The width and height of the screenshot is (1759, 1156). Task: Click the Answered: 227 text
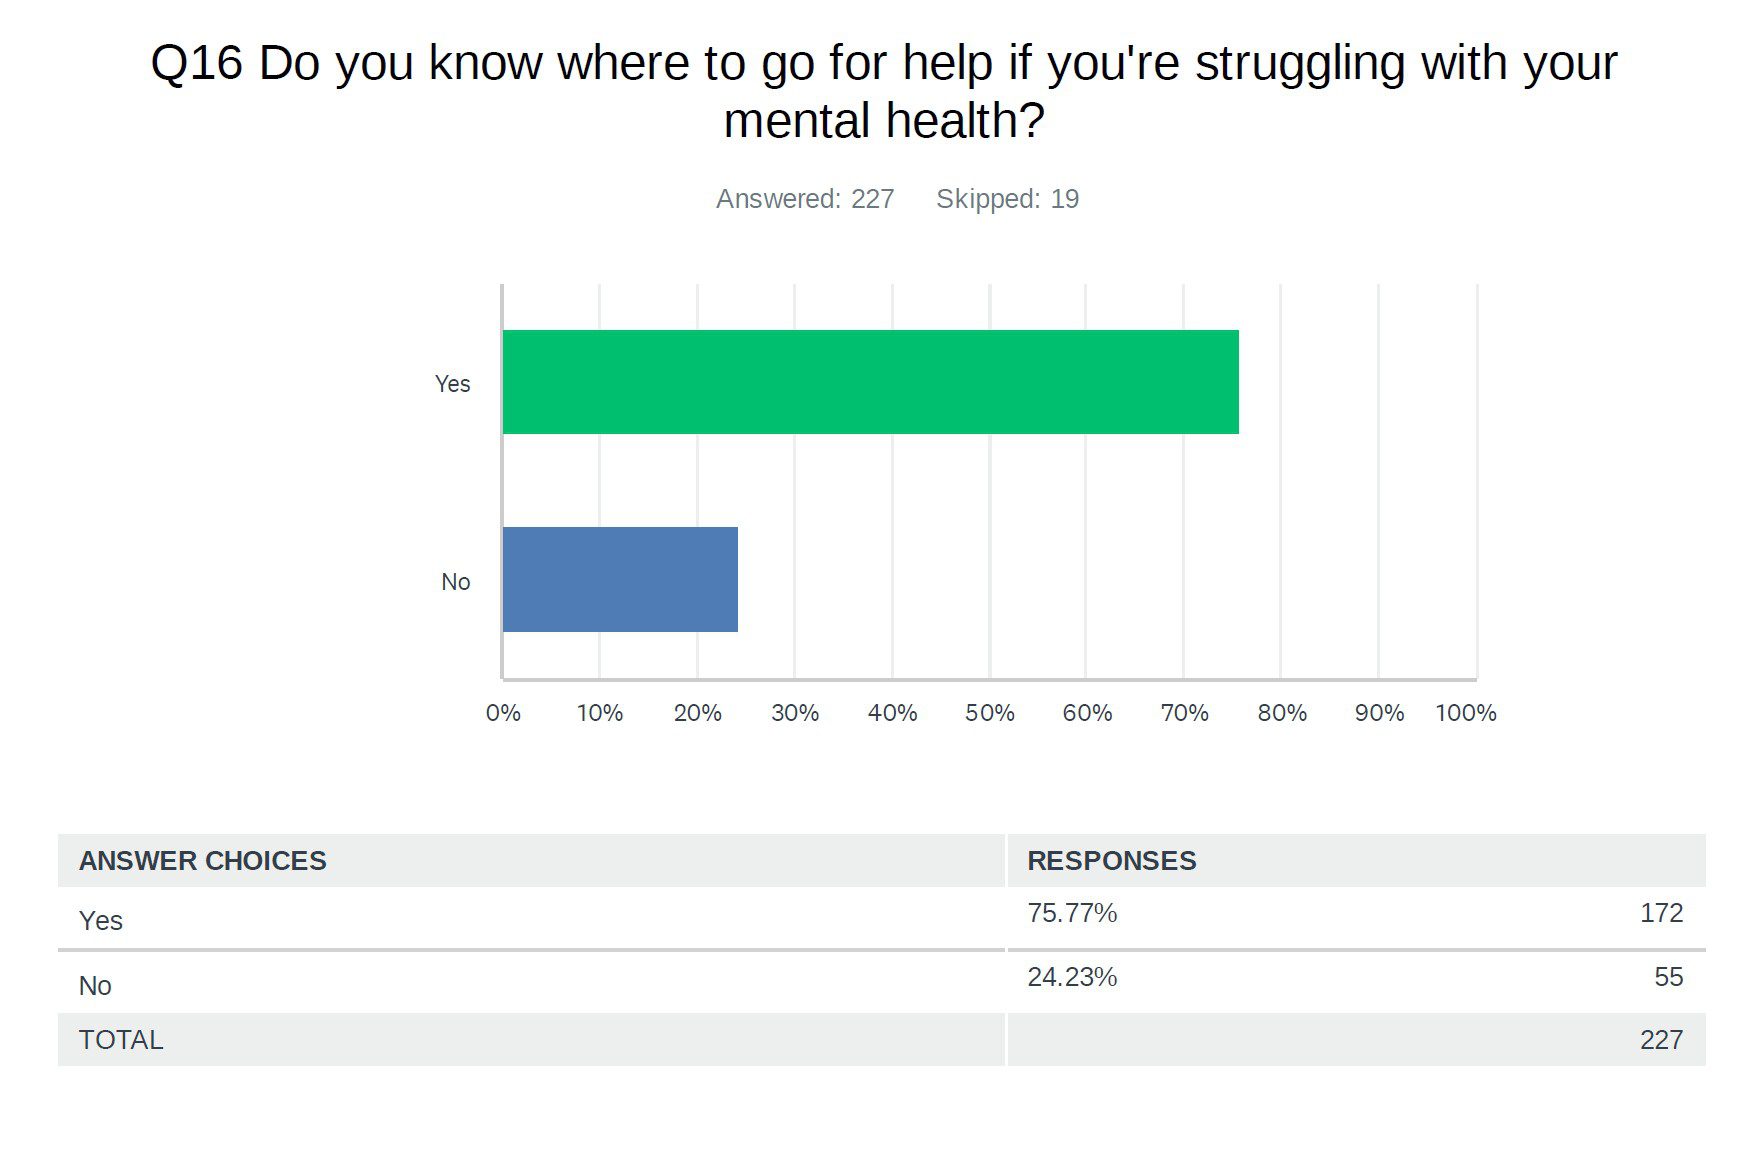coord(805,199)
